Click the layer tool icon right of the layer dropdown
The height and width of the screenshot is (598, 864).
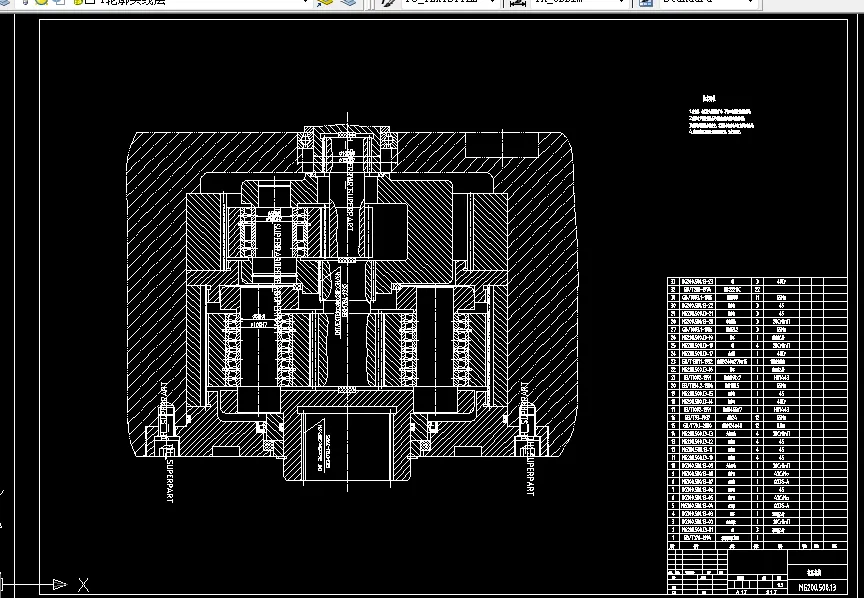(326, 2)
